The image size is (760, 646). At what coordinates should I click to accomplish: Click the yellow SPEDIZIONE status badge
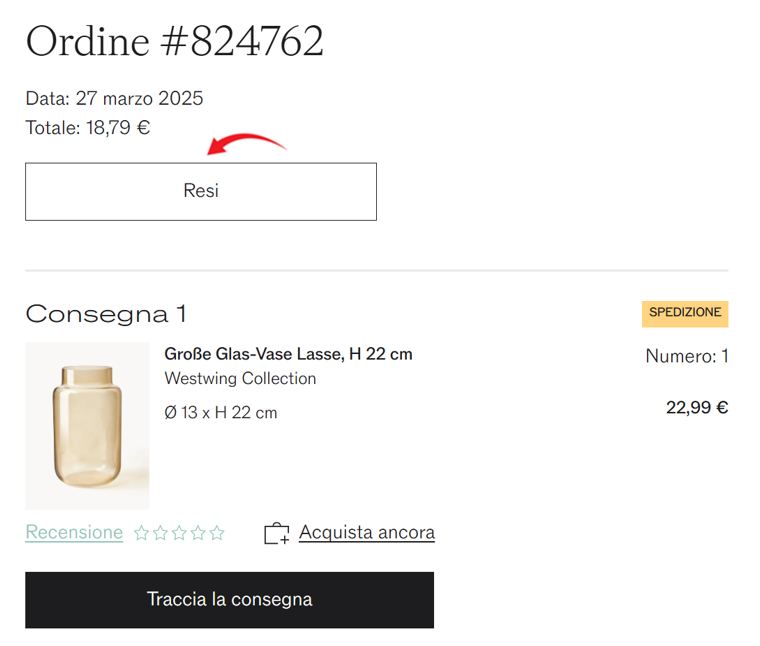click(x=685, y=313)
